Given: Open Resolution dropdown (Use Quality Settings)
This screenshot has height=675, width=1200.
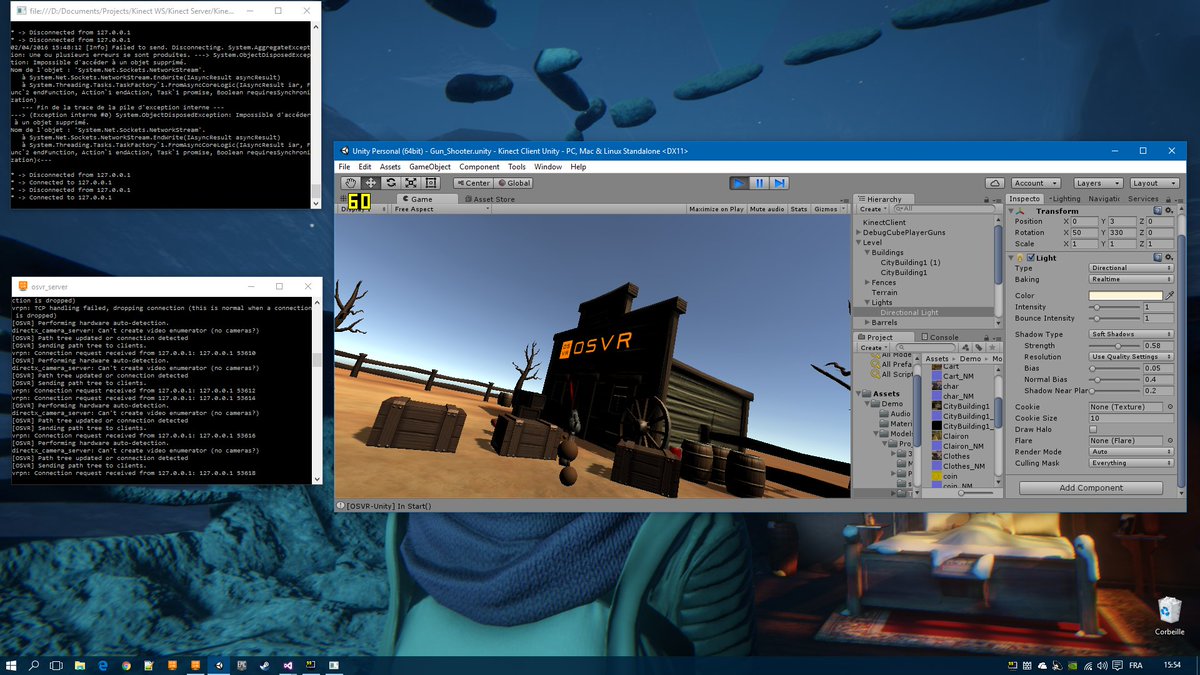Looking at the screenshot, I should click(x=1131, y=357).
